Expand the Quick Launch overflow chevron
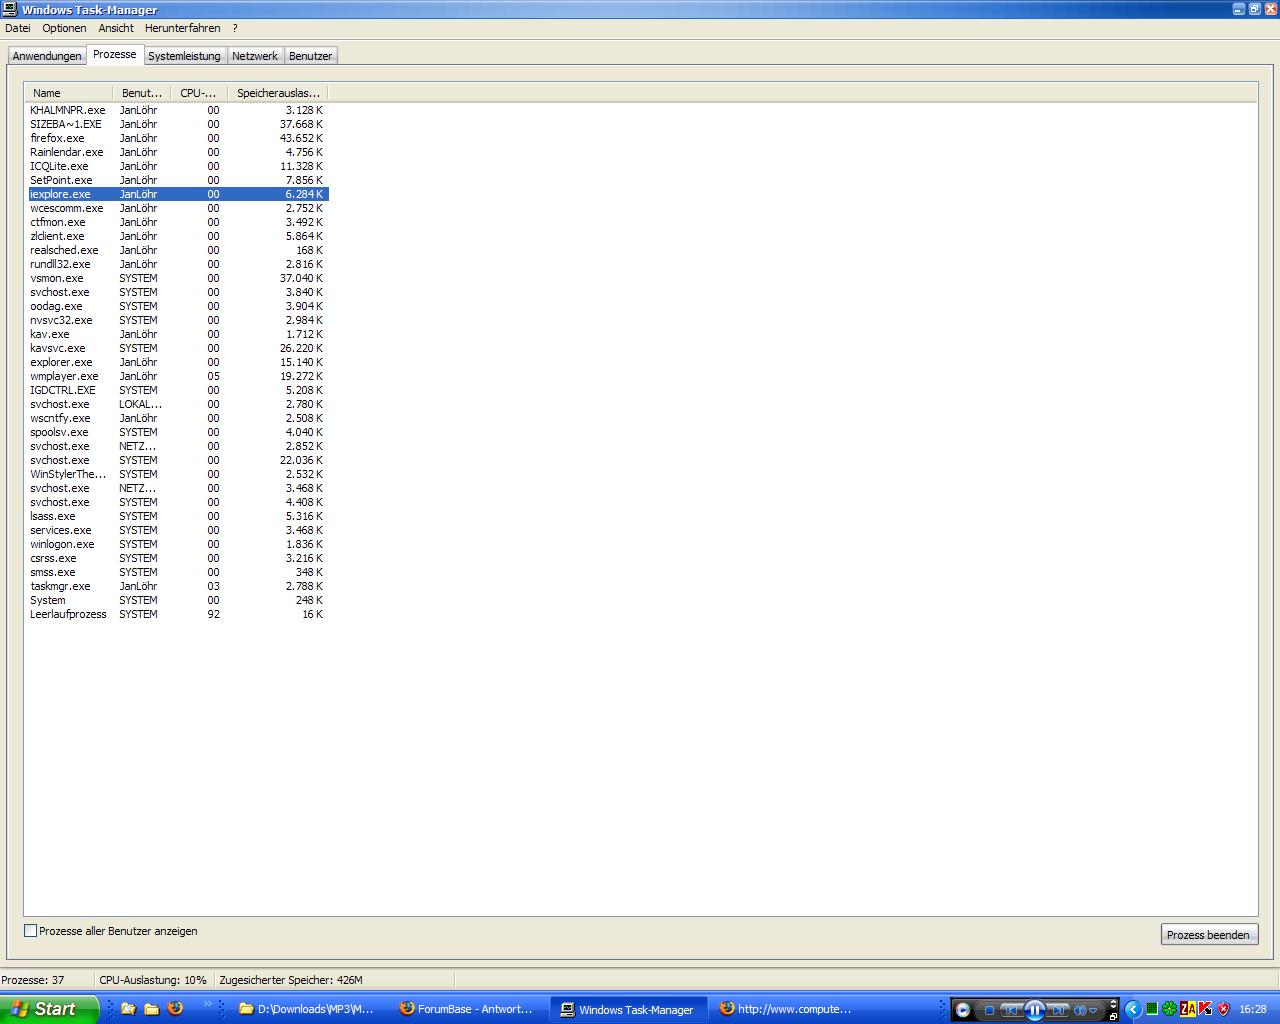Viewport: 1280px width, 1024px height. click(208, 1004)
